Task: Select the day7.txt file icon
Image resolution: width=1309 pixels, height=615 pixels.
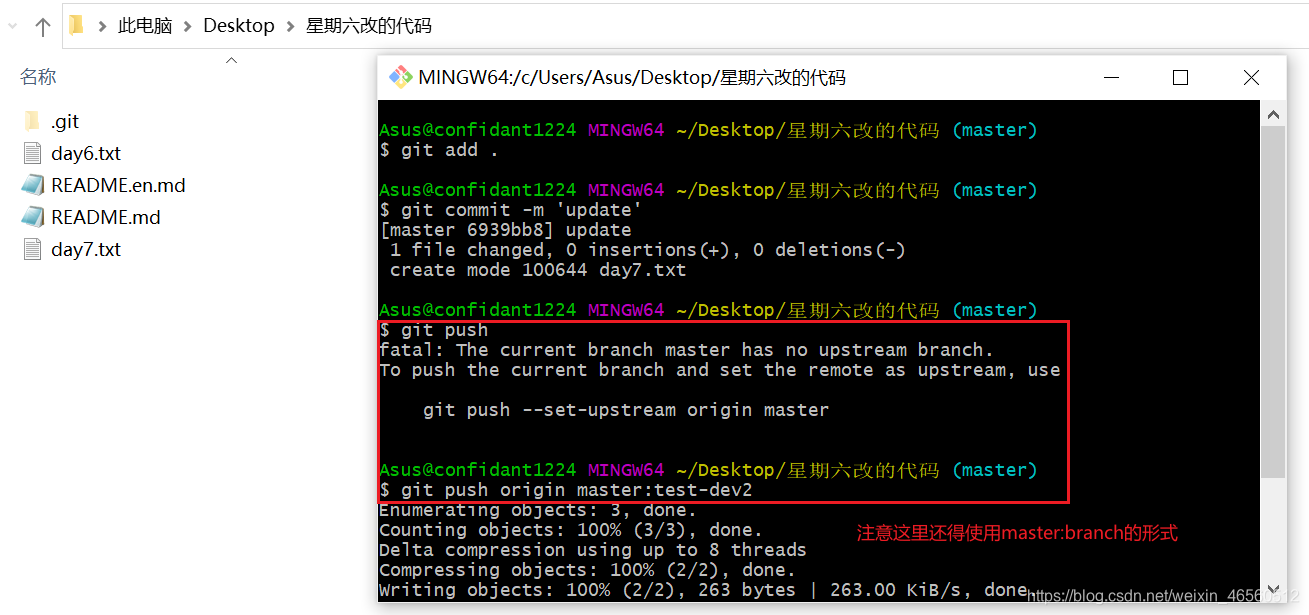Action: tap(33, 249)
